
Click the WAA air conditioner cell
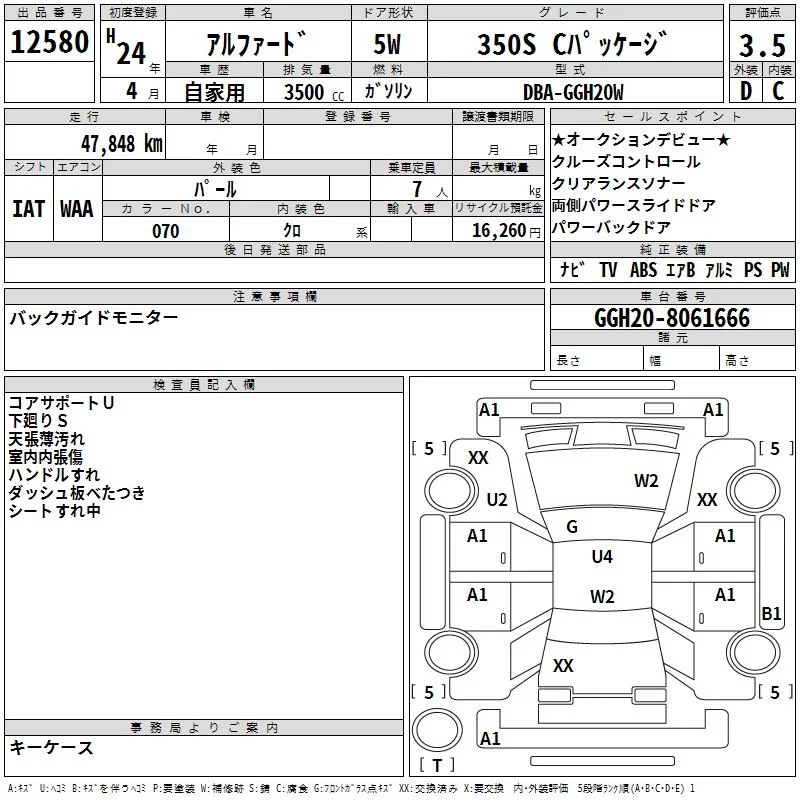click(77, 209)
